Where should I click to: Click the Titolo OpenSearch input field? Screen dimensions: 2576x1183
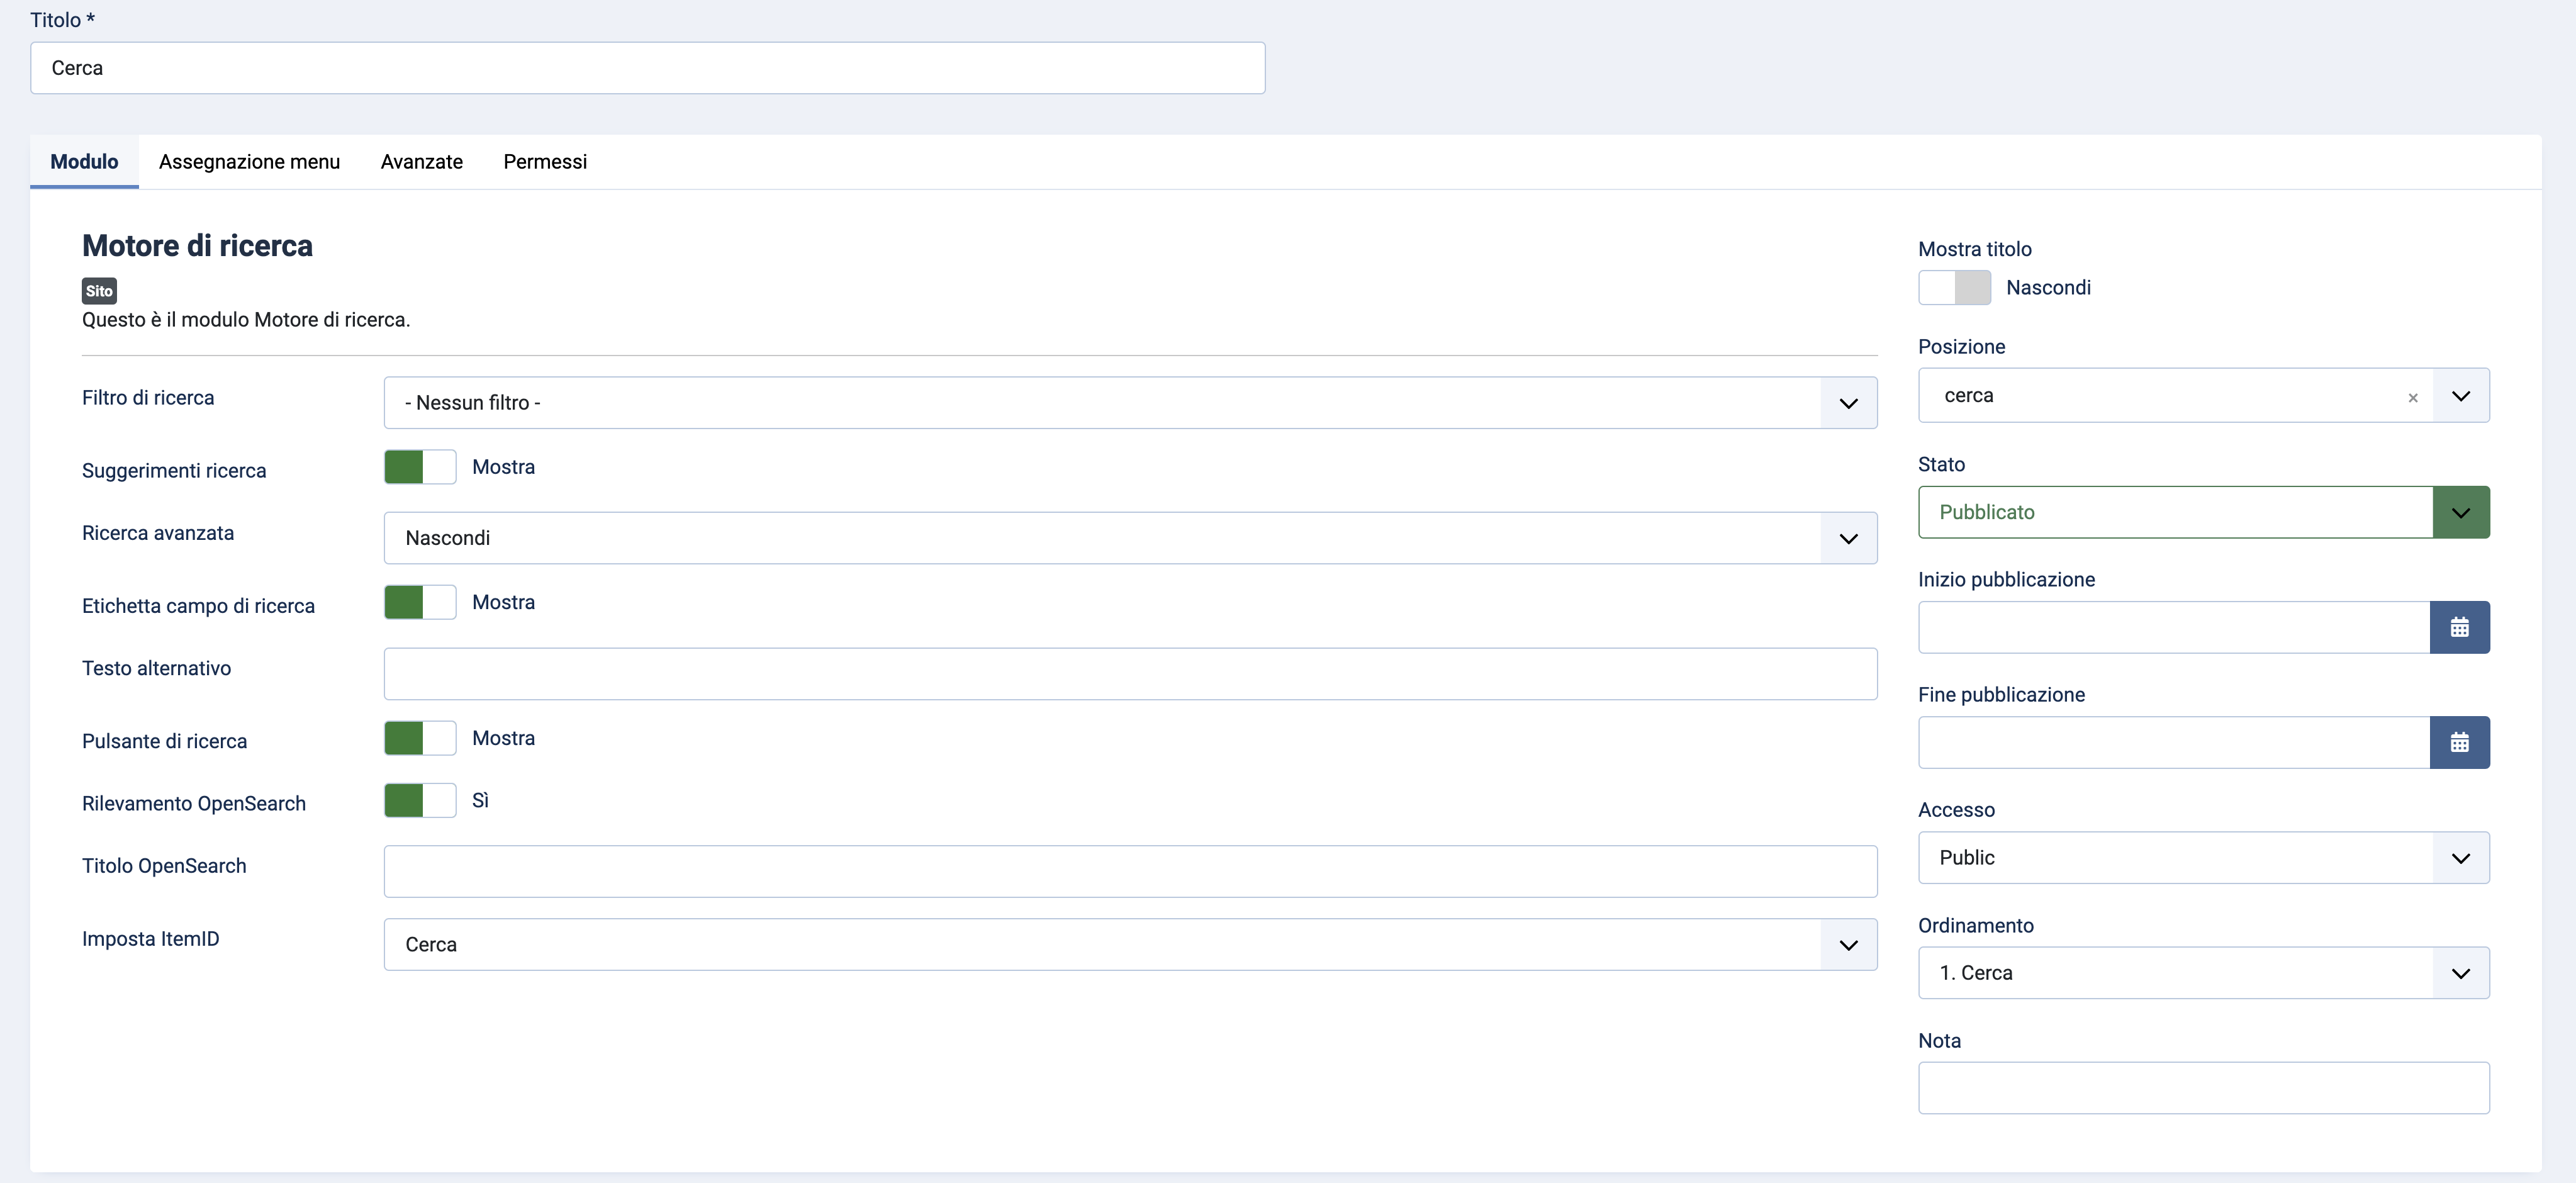point(1130,871)
